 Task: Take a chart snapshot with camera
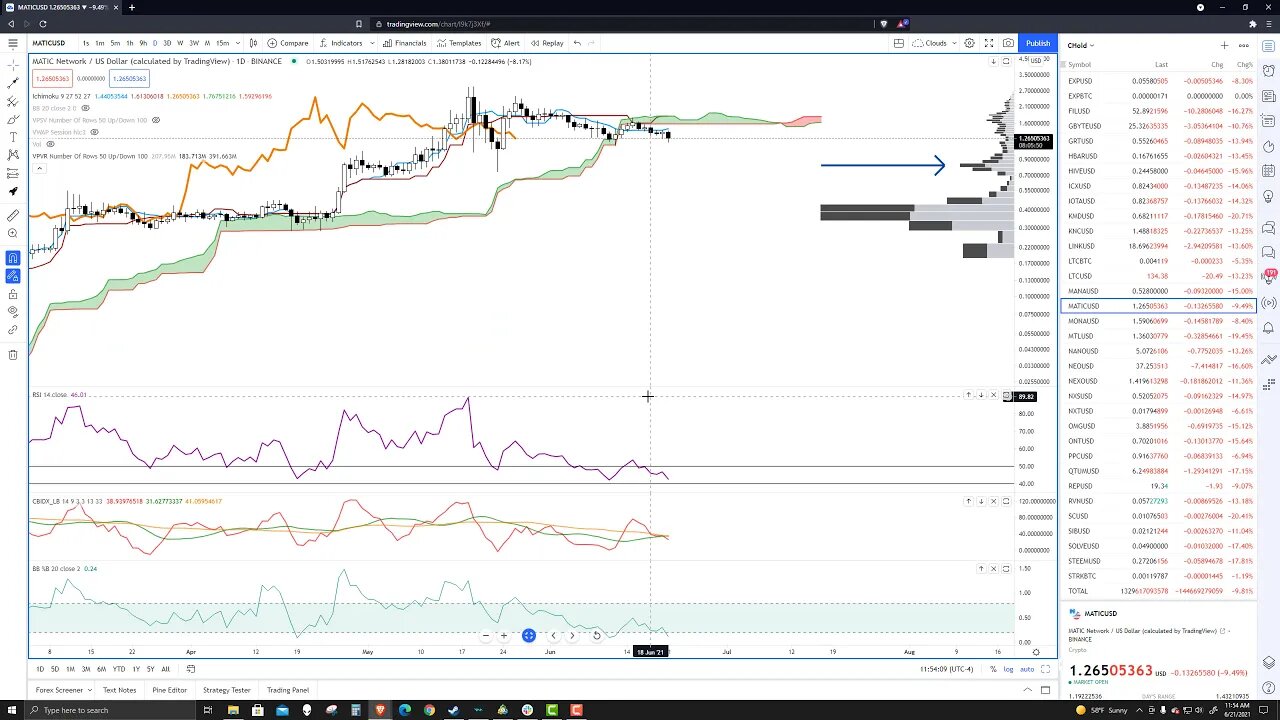[1008, 43]
